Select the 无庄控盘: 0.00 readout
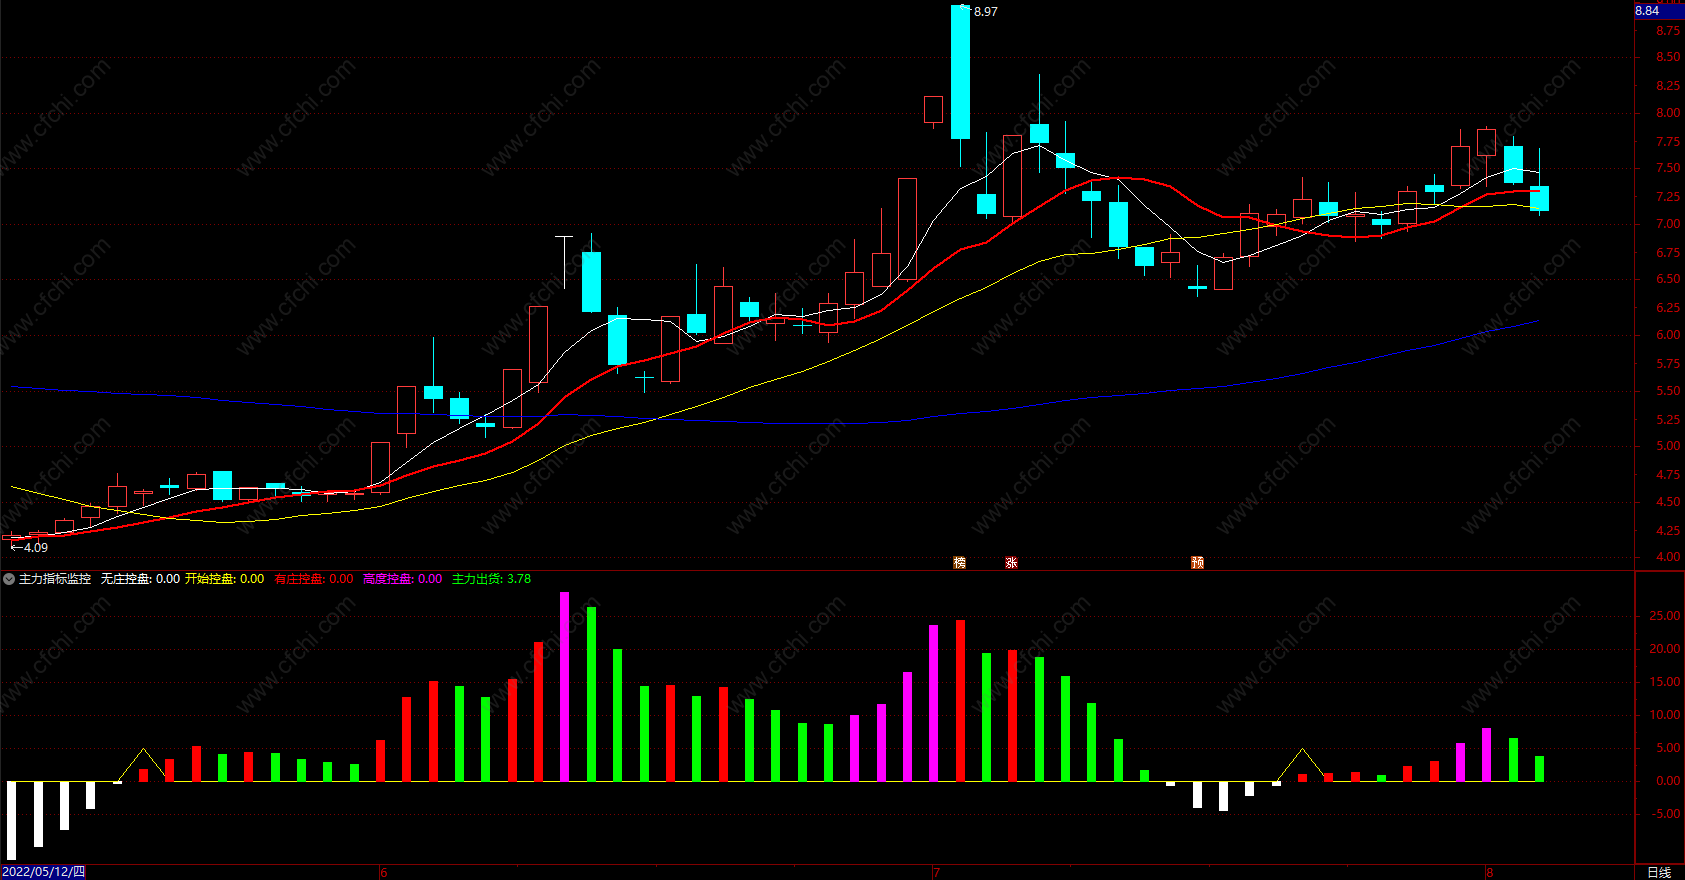This screenshot has width=1685, height=880. click(140, 579)
